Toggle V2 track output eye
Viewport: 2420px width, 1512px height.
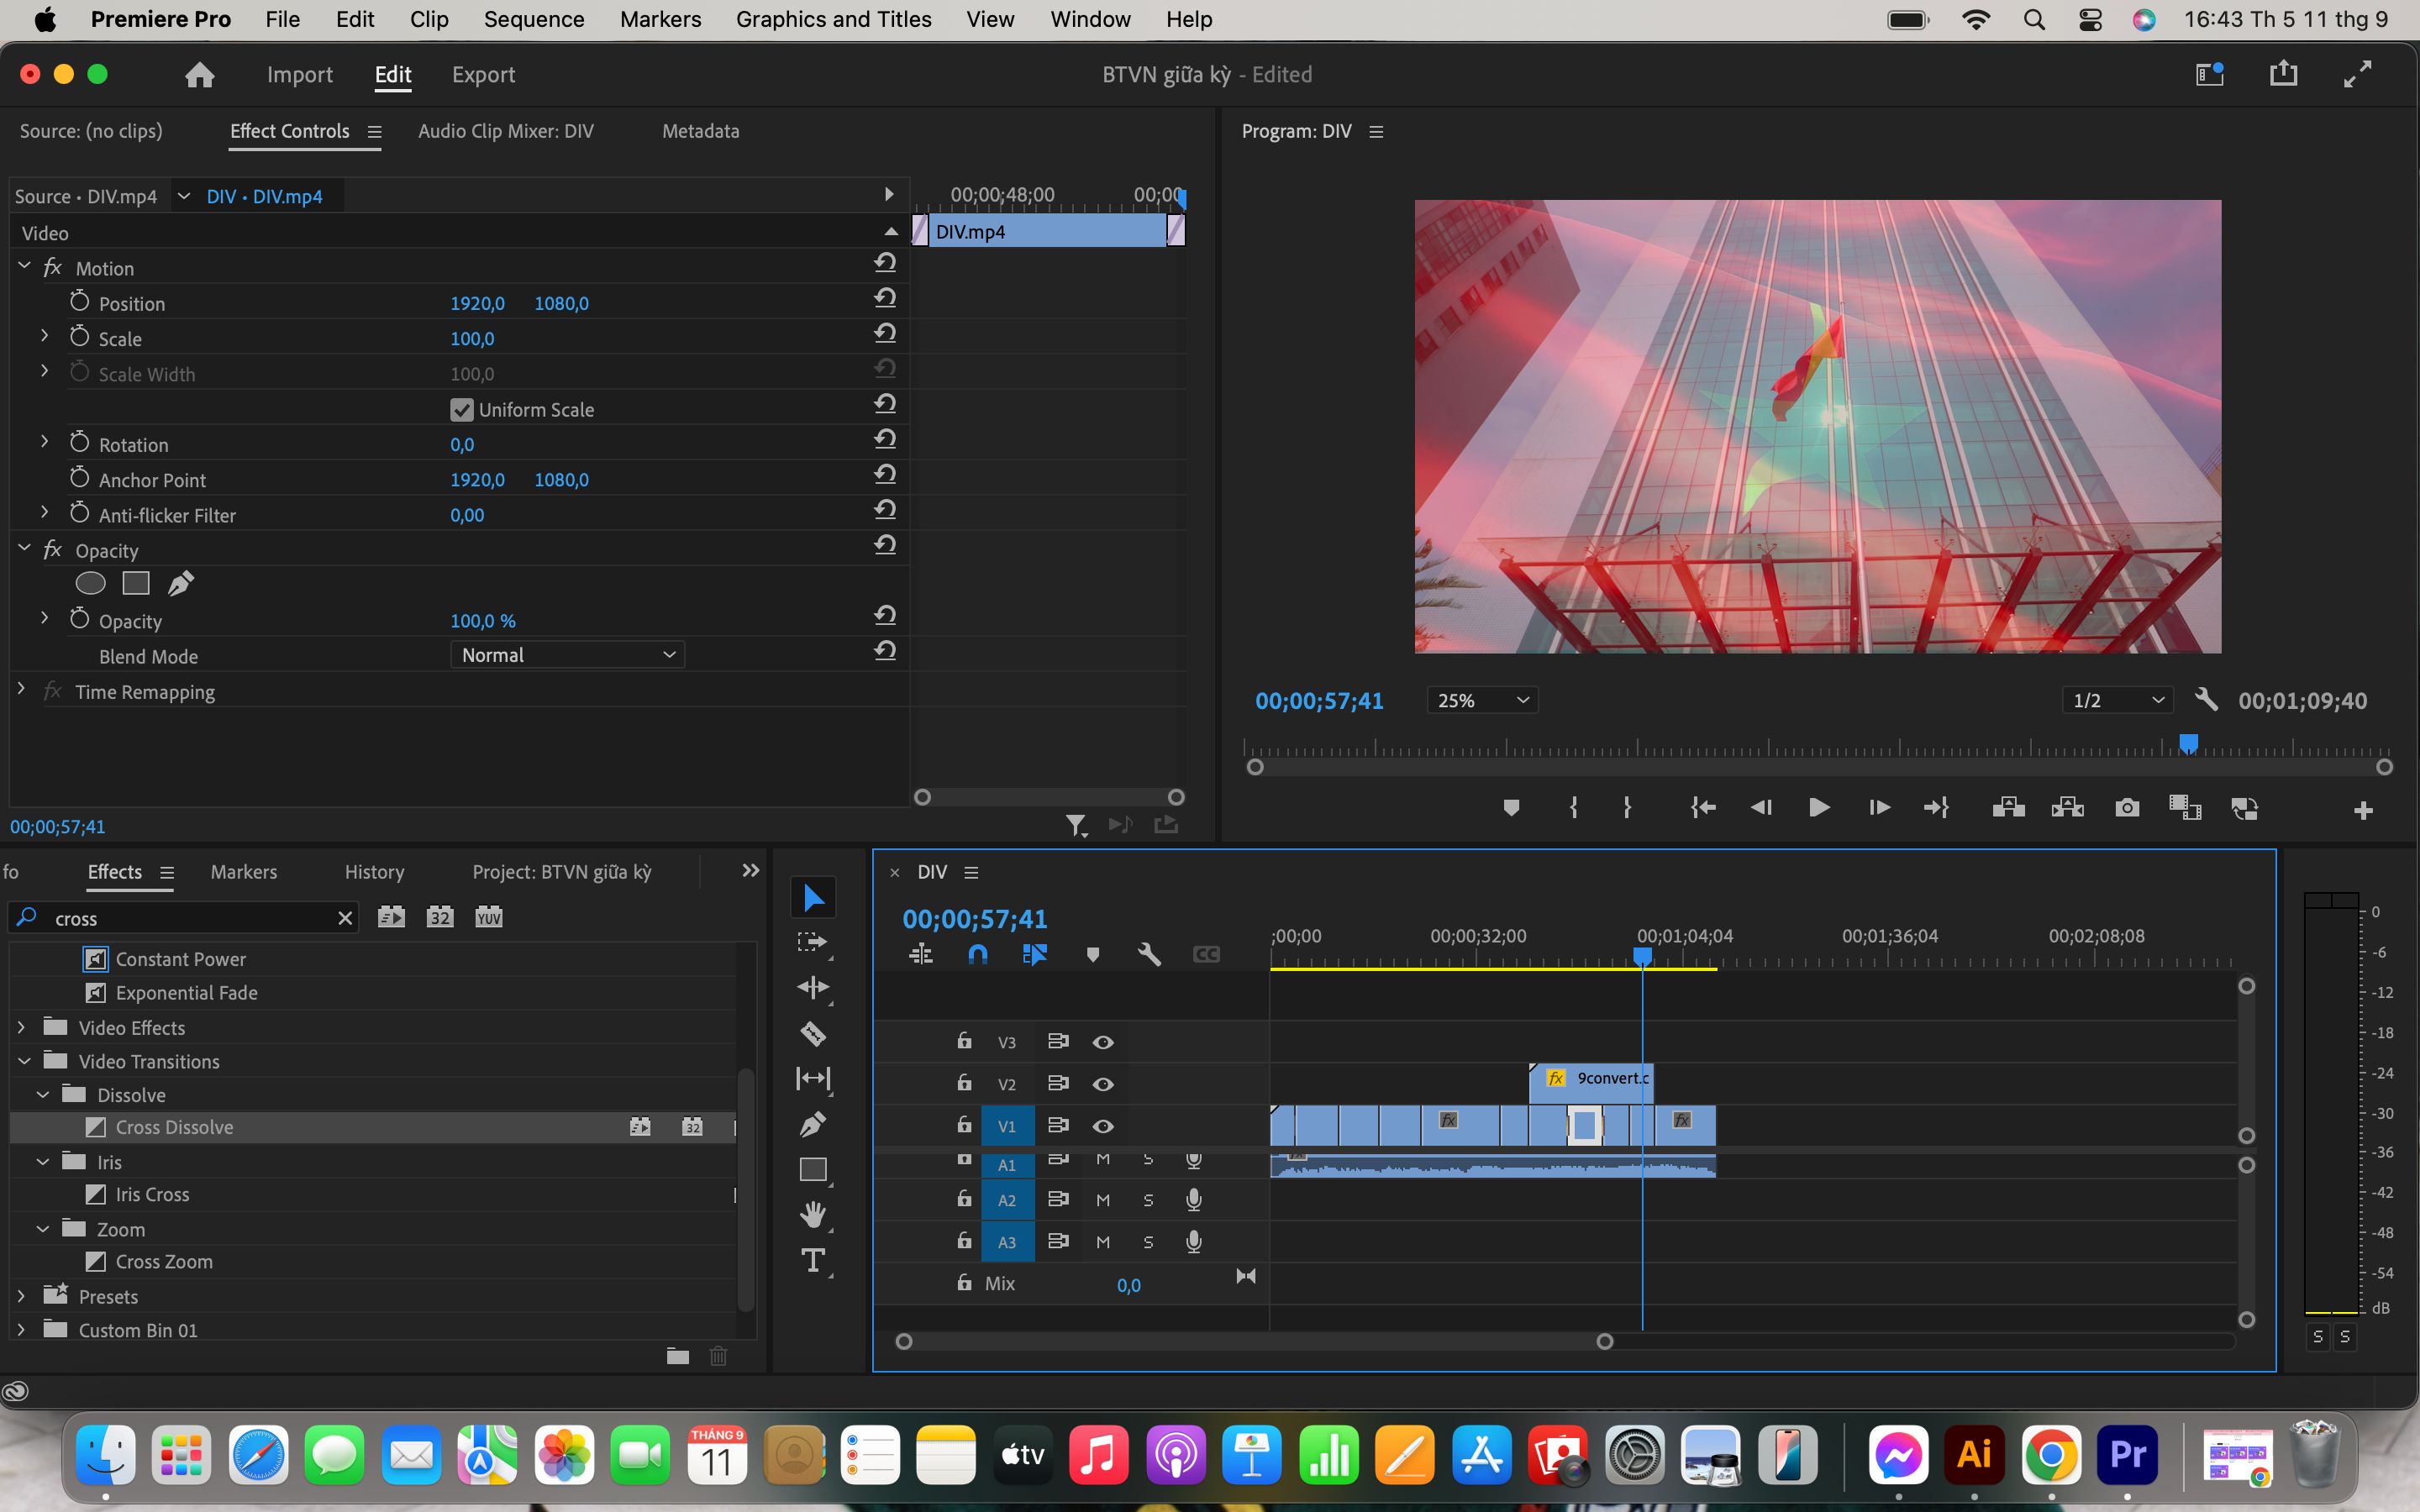1103,1084
